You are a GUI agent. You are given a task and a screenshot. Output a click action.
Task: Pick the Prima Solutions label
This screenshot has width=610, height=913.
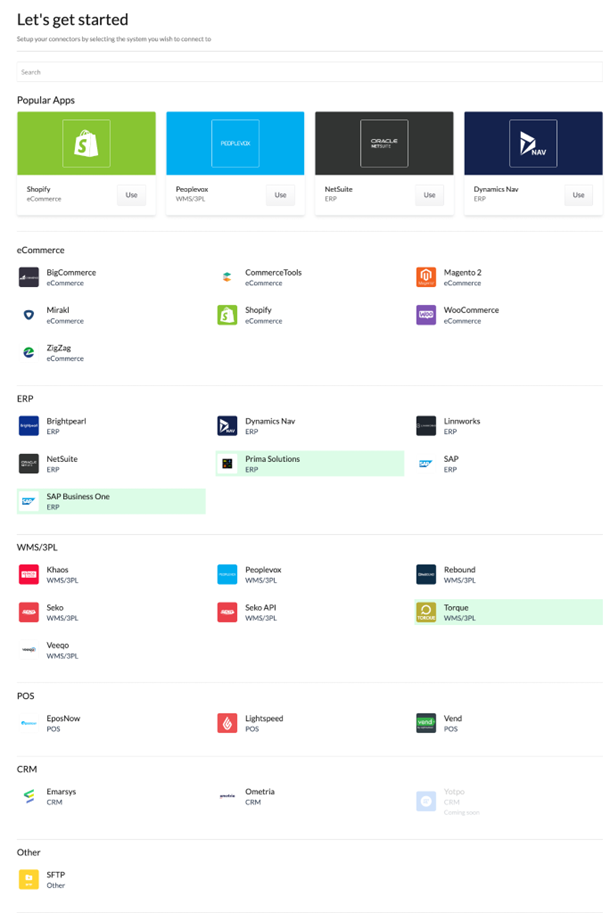pyautogui.click(x=272, y=459)
